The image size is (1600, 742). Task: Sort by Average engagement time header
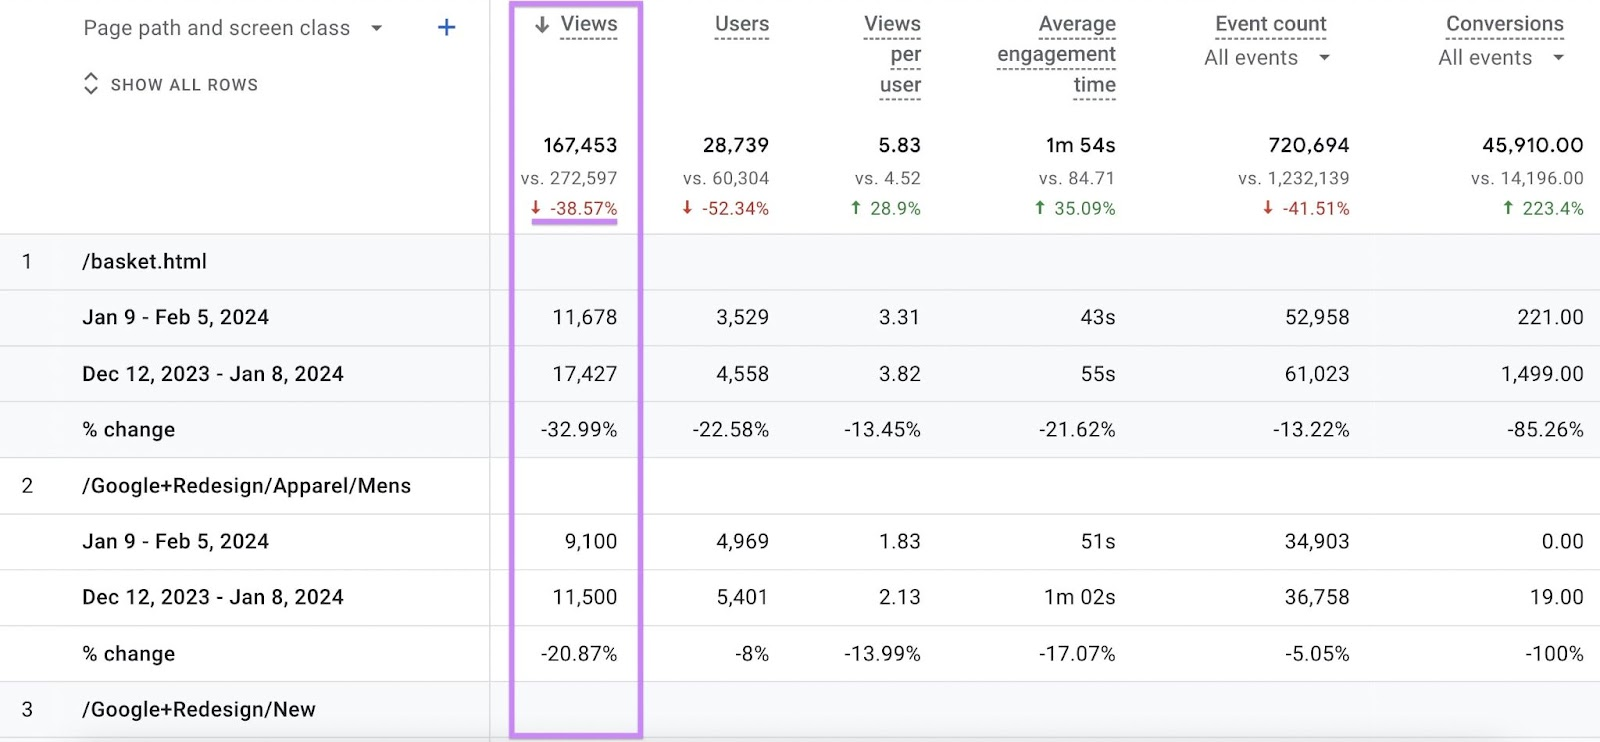coord(1056,54)
